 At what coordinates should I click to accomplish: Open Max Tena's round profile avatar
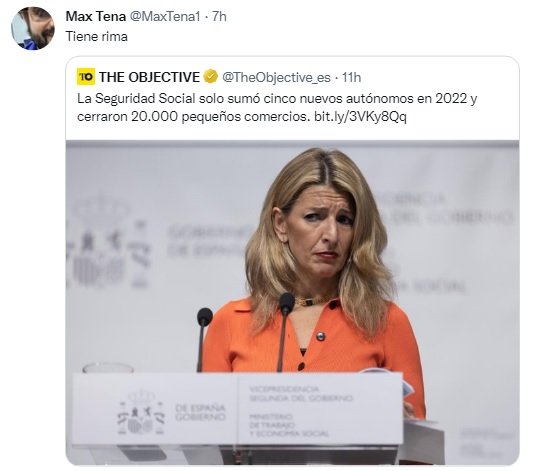33,28
